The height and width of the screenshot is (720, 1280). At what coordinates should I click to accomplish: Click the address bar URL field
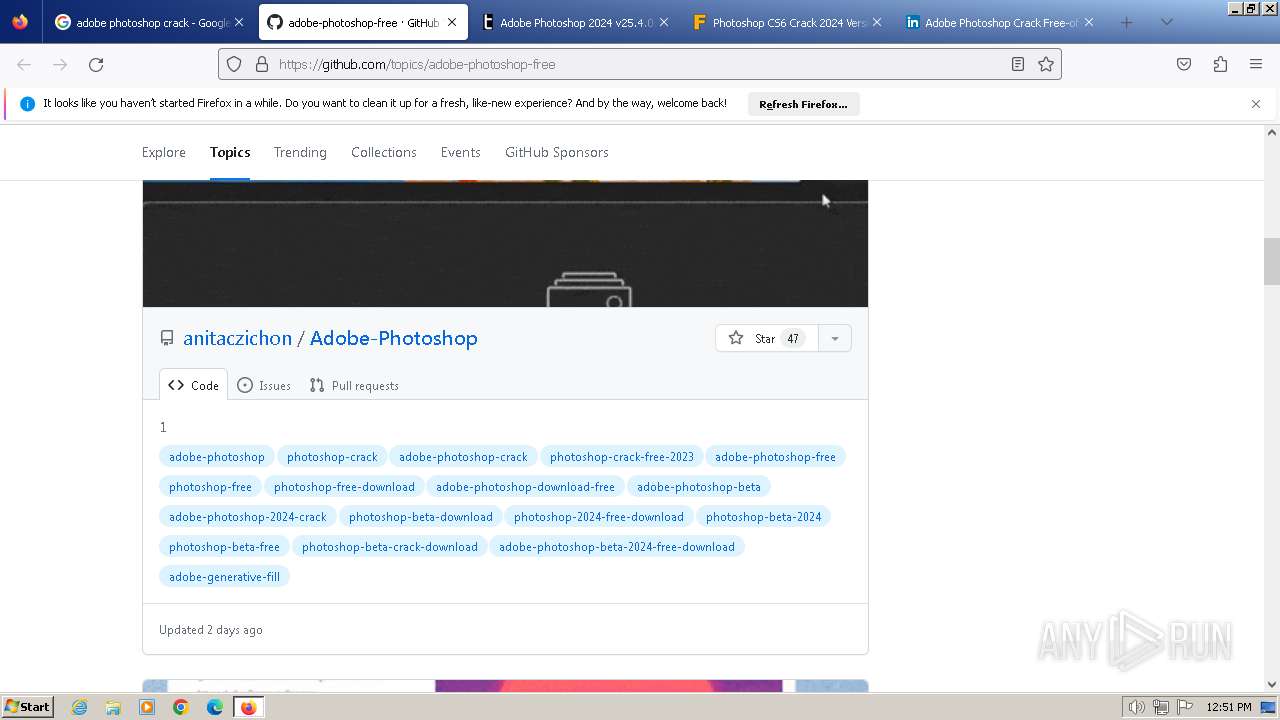640,64
